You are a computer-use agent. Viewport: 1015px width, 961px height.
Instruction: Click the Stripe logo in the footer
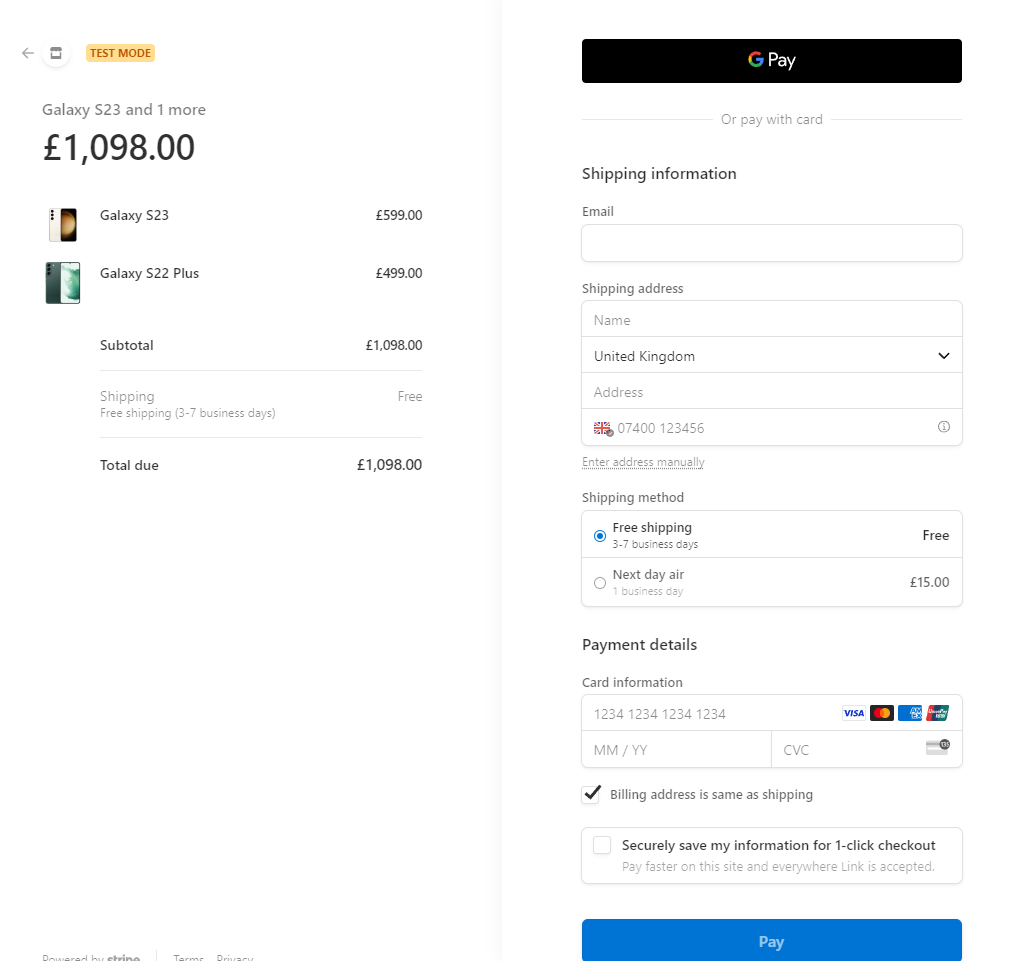click(x=124, y=957)
